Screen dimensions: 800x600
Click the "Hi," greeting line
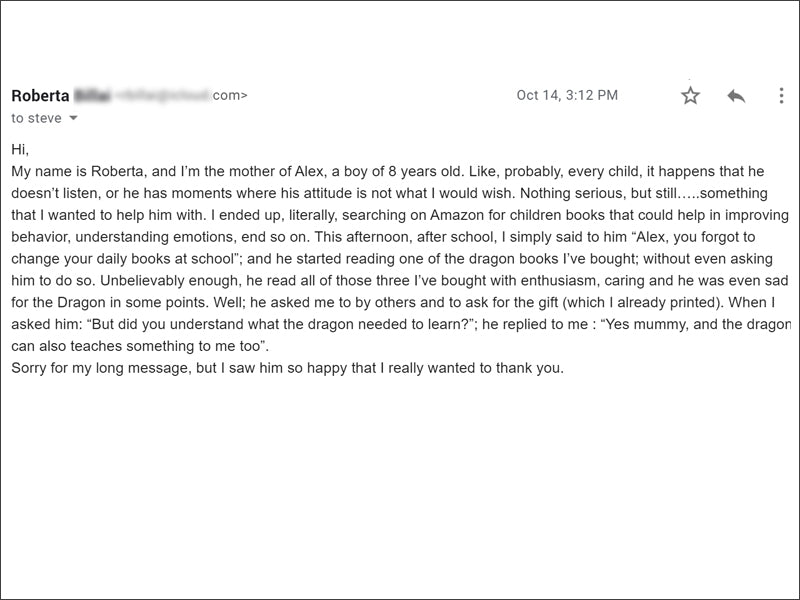pos(20,149)
